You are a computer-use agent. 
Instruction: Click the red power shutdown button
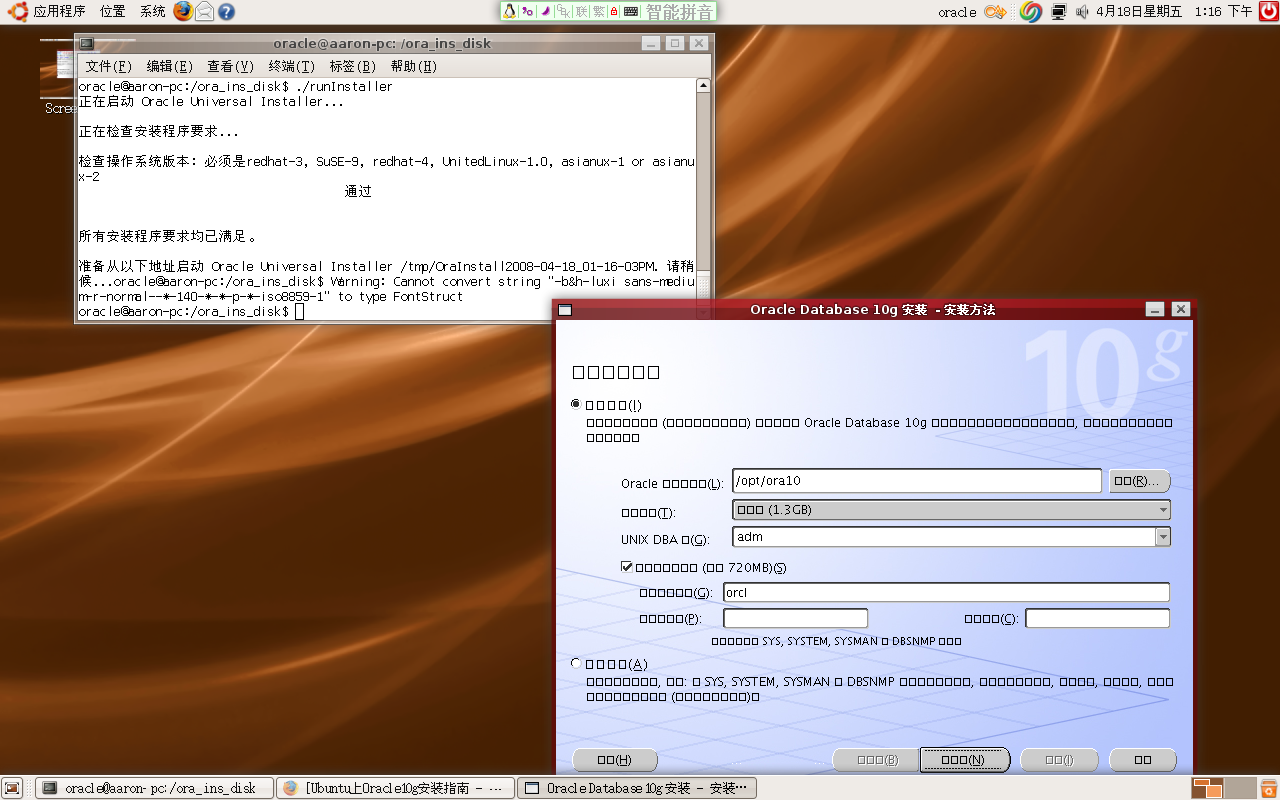pos(1267,12)
